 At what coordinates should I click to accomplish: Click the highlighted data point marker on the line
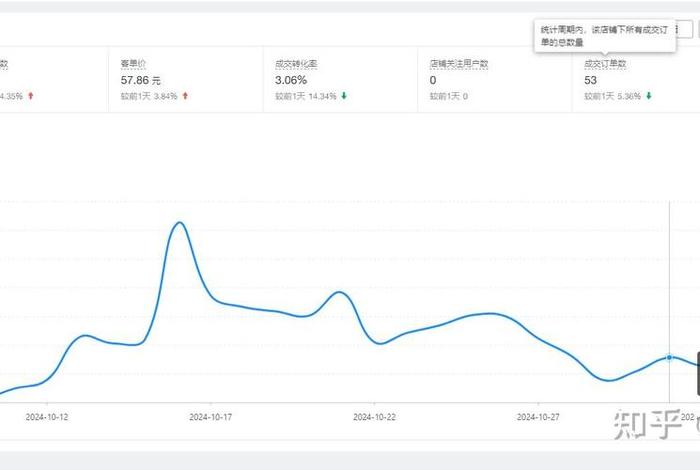tap(669, 356)
